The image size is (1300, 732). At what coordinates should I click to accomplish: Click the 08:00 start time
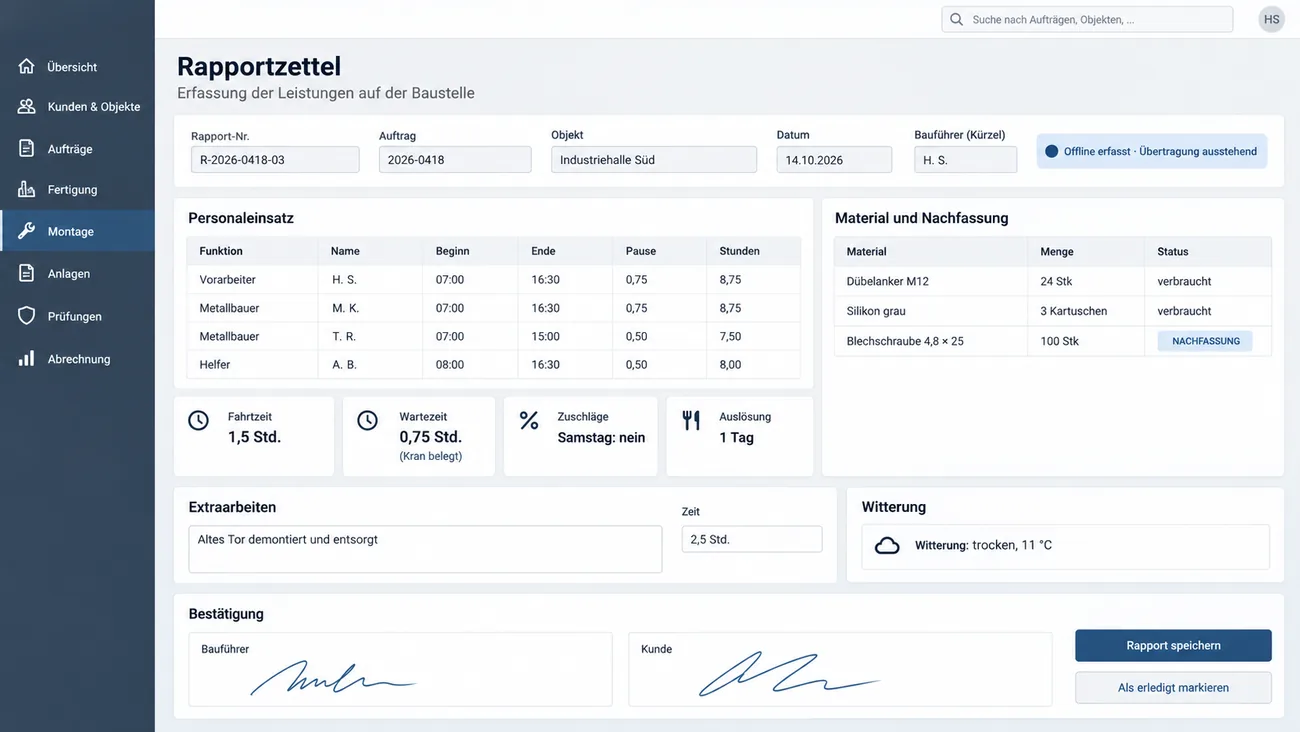pos(450,365)
